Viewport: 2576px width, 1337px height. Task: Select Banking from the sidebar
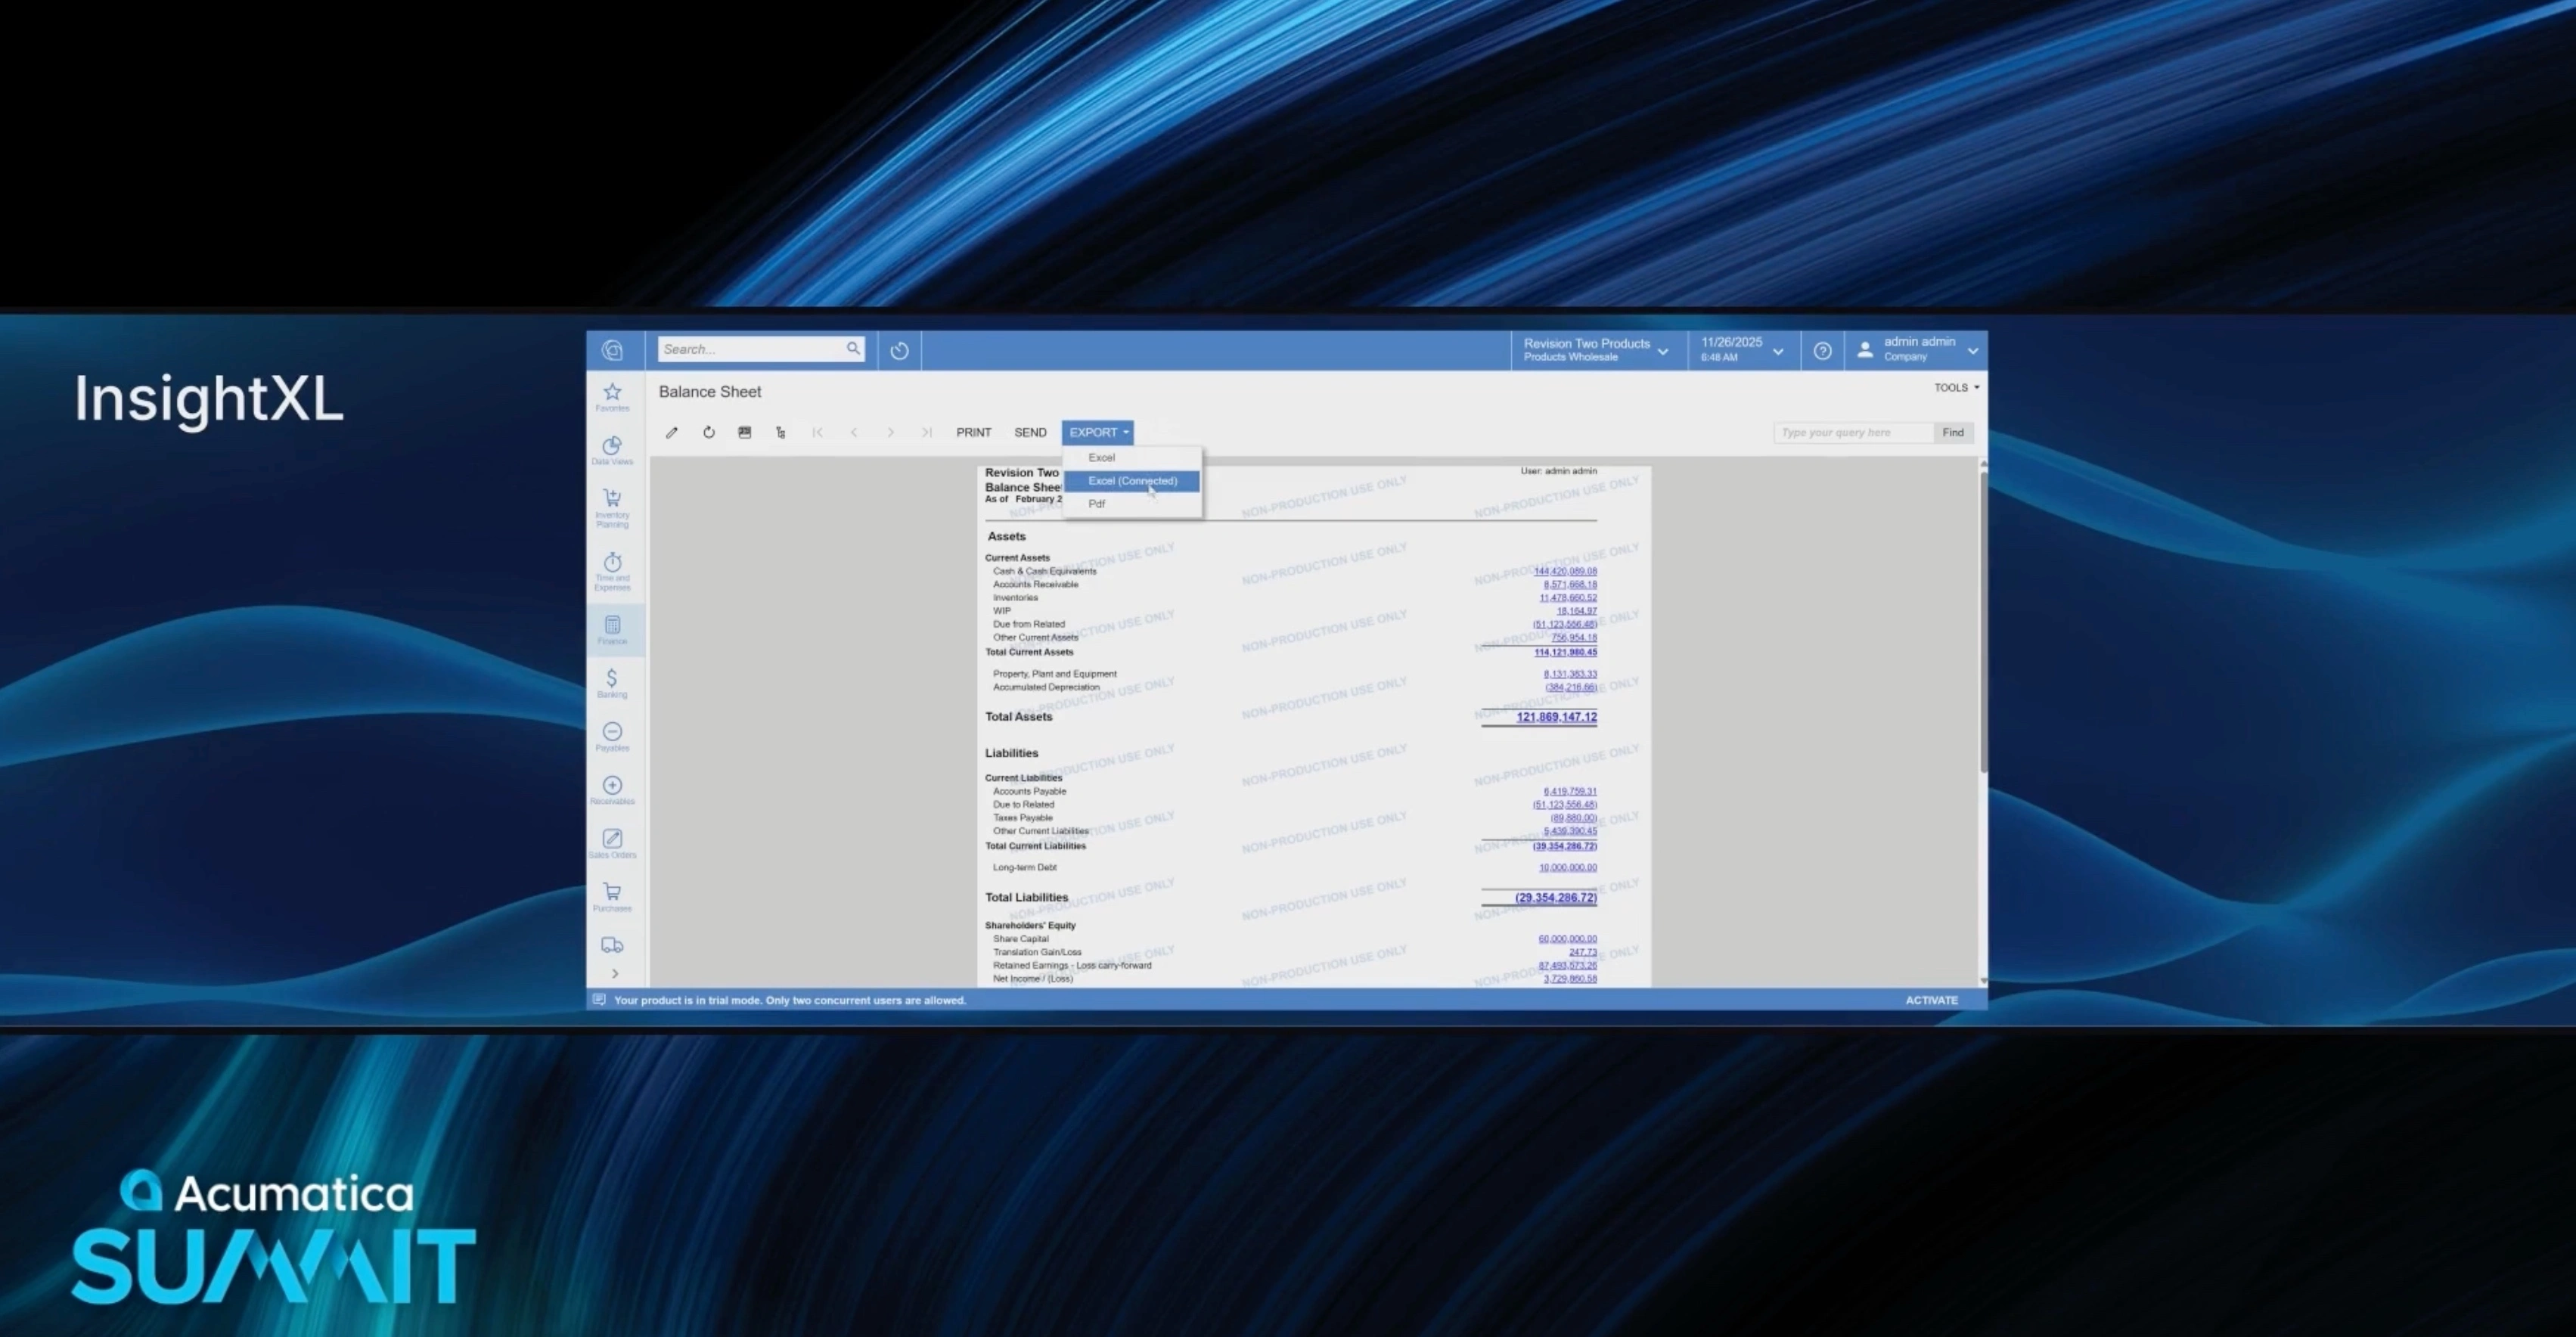tap(612, 683)
